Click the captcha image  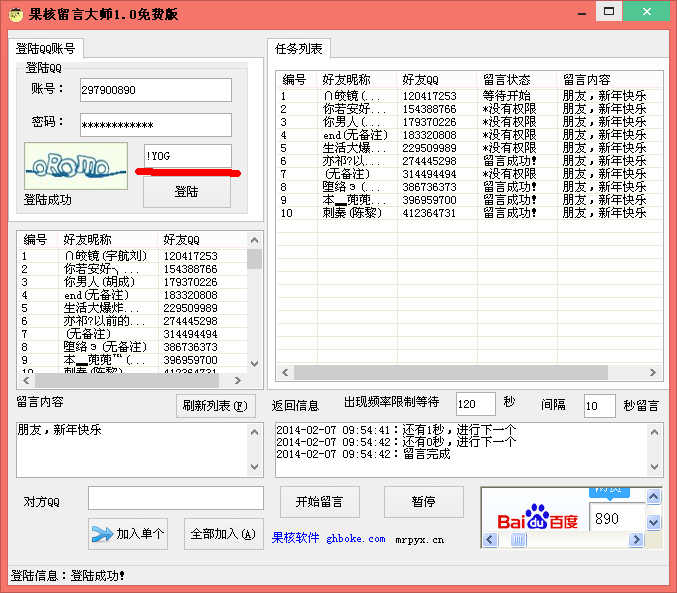76,166
